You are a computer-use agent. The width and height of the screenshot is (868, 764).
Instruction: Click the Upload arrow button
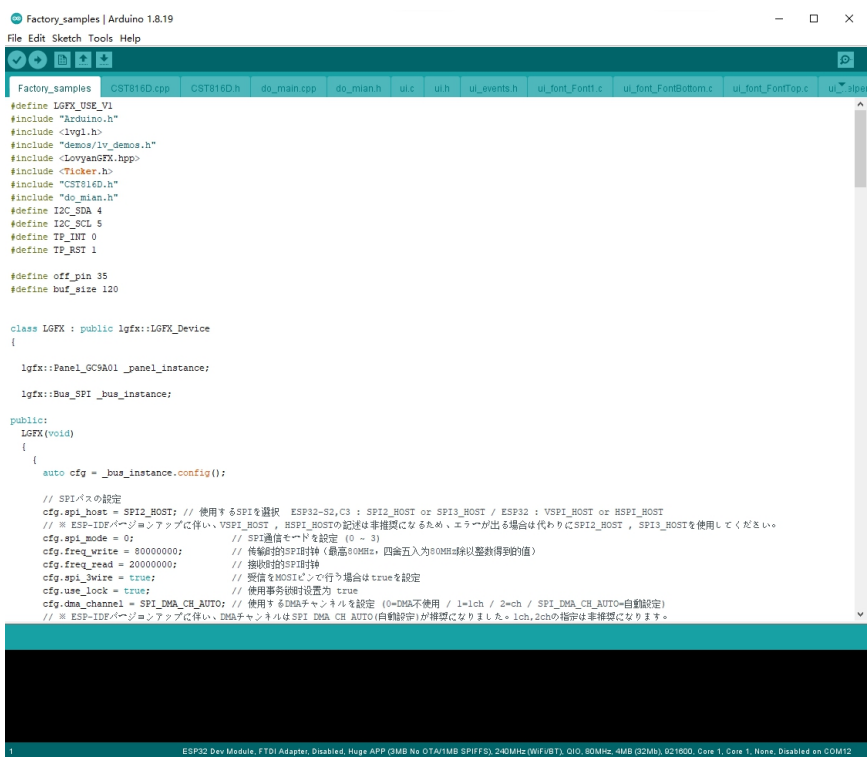38,61
